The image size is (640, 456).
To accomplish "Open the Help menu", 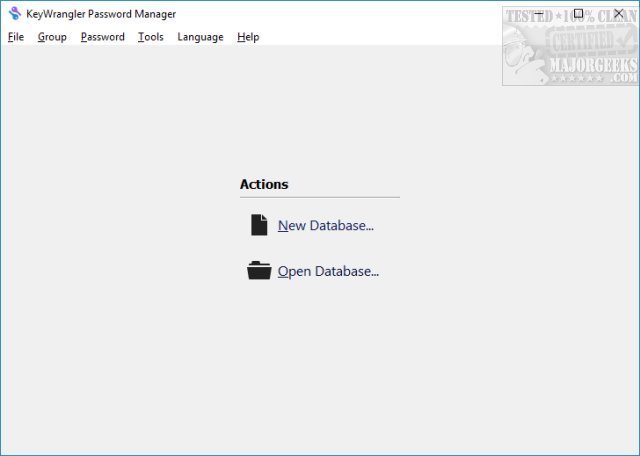I will [x=248, y=37].
